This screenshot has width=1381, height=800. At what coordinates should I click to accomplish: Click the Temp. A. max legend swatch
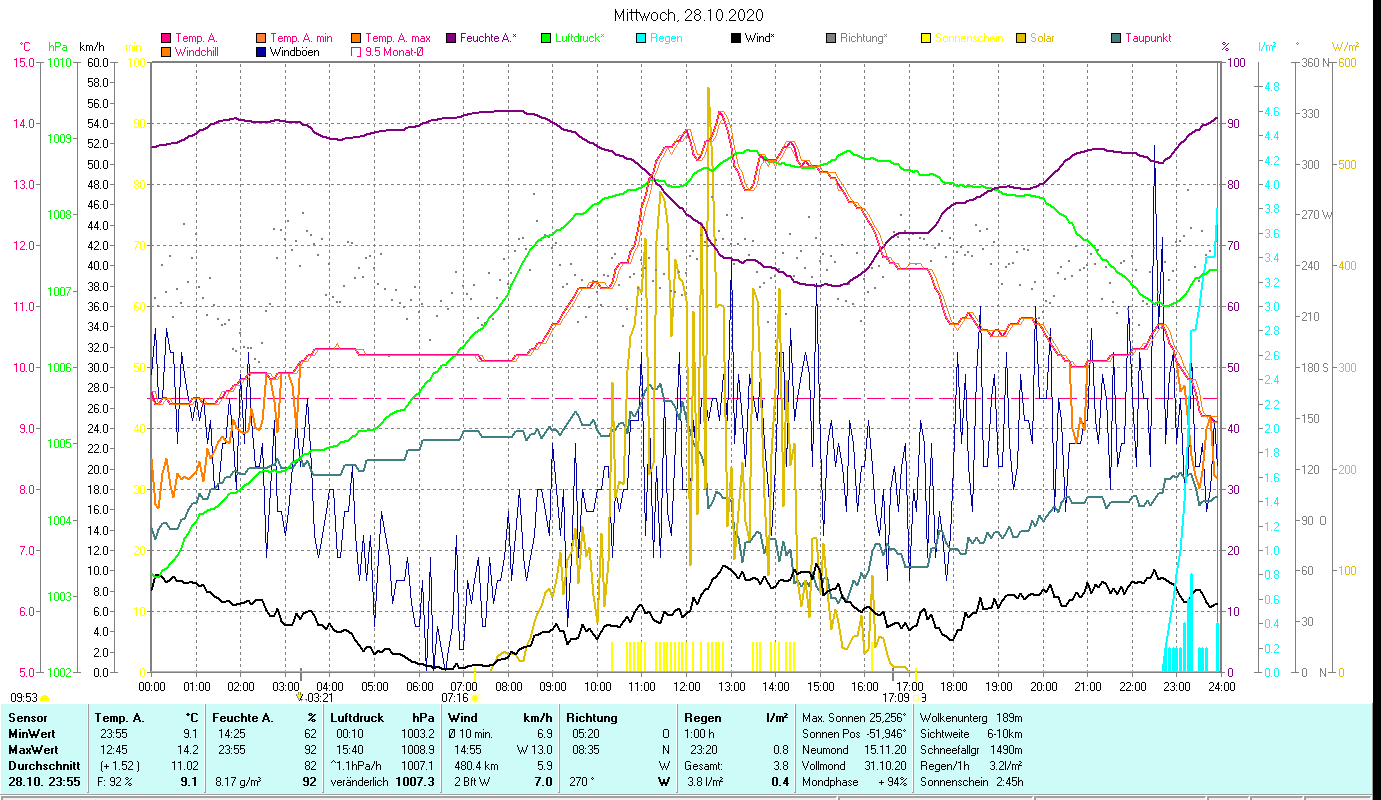pyautogui.click(x=355, y=39)
